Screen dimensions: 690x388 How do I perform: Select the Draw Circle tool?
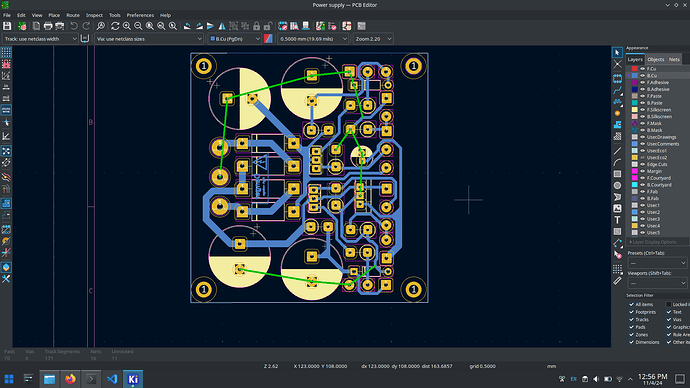(617, 186)
